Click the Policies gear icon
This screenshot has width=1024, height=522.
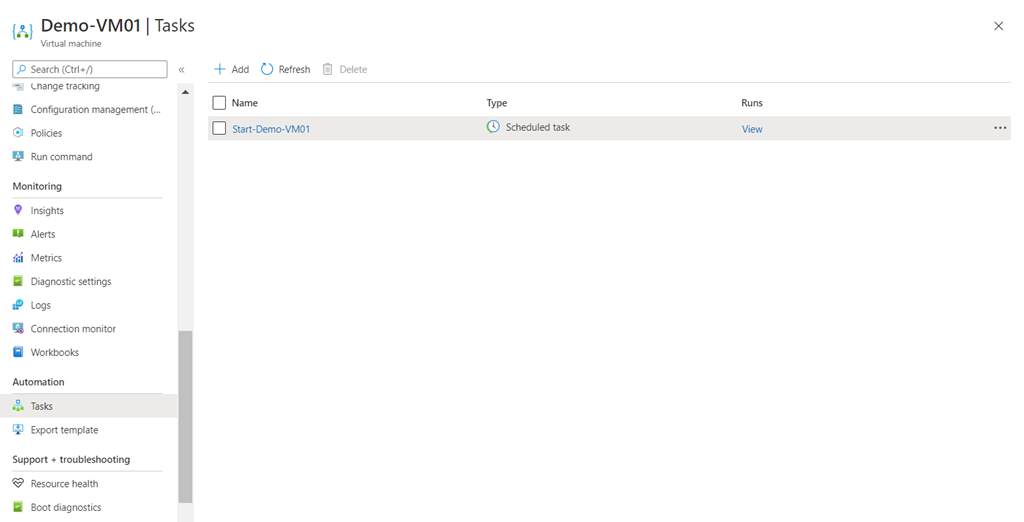point(18,133)
